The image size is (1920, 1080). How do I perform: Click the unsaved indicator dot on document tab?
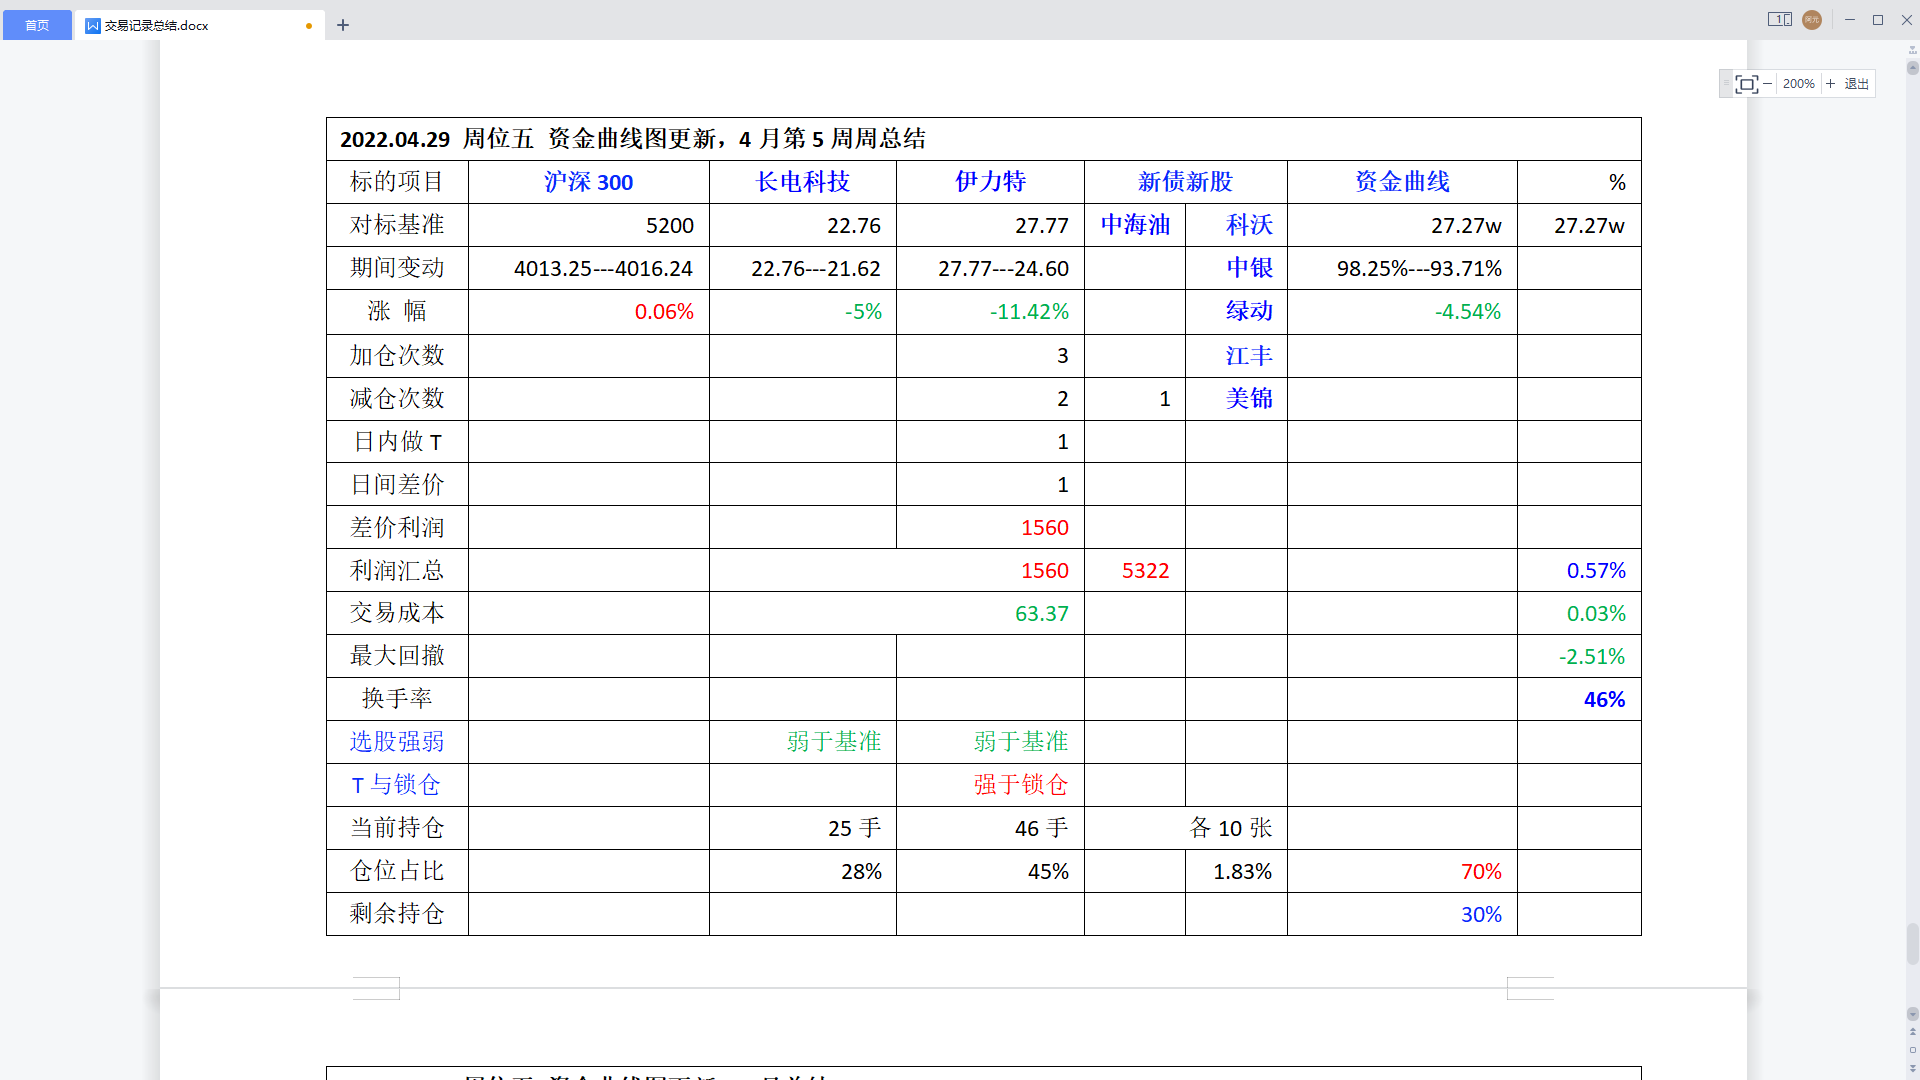309,26
